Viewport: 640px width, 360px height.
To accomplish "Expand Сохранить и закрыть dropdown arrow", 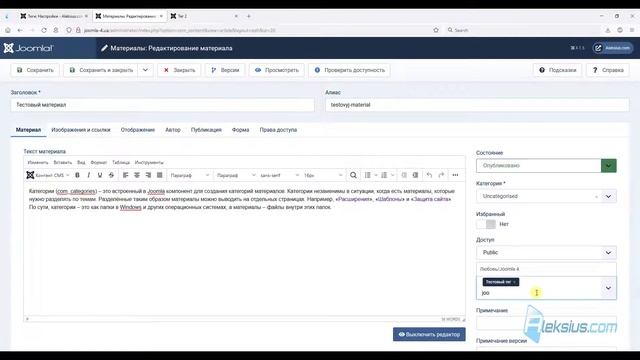I will click(x=145, y=70).
